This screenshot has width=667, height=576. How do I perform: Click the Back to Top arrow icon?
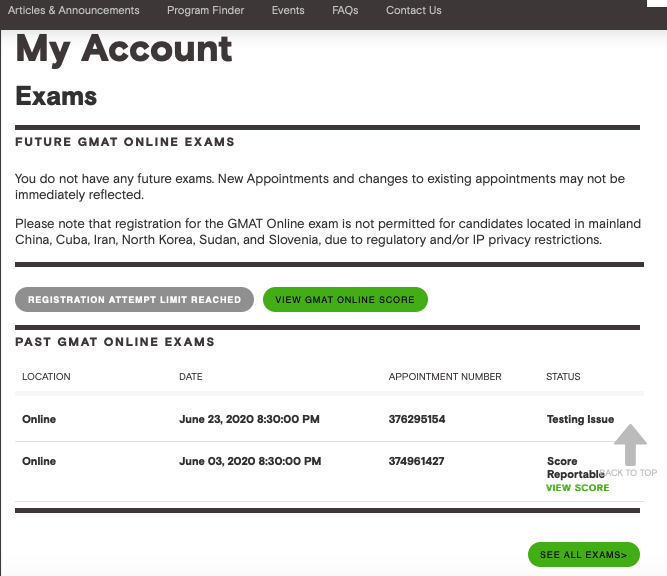[630, 445]
